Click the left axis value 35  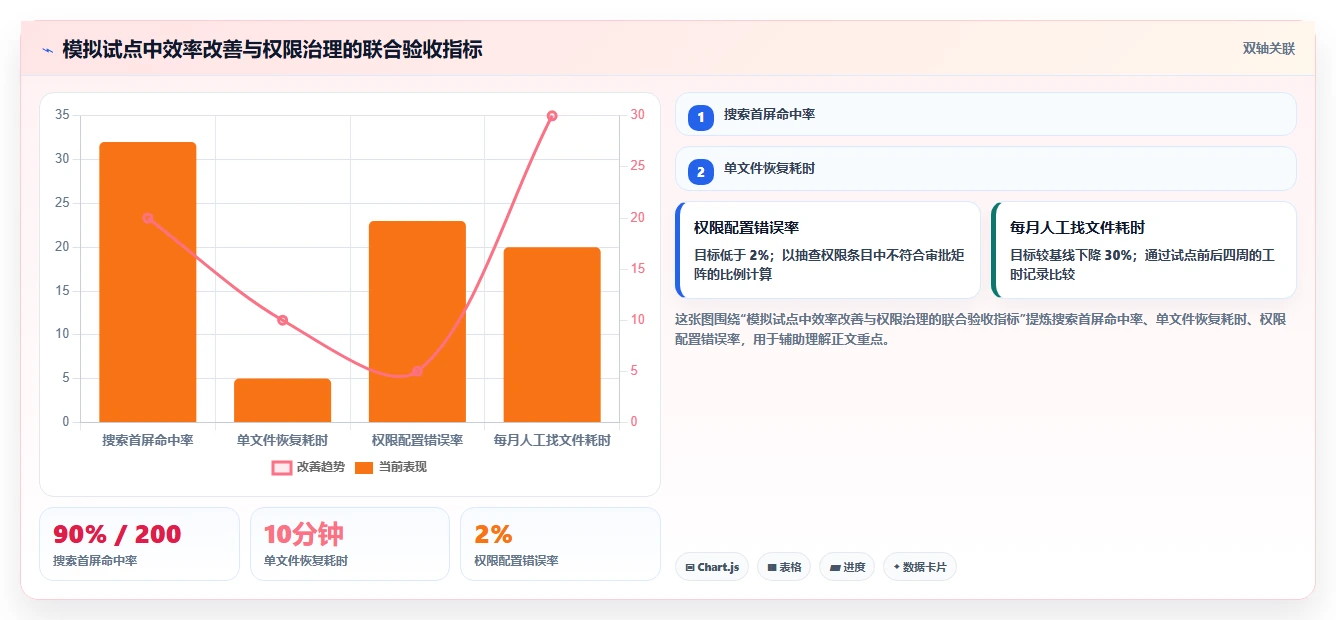point(62,115)
